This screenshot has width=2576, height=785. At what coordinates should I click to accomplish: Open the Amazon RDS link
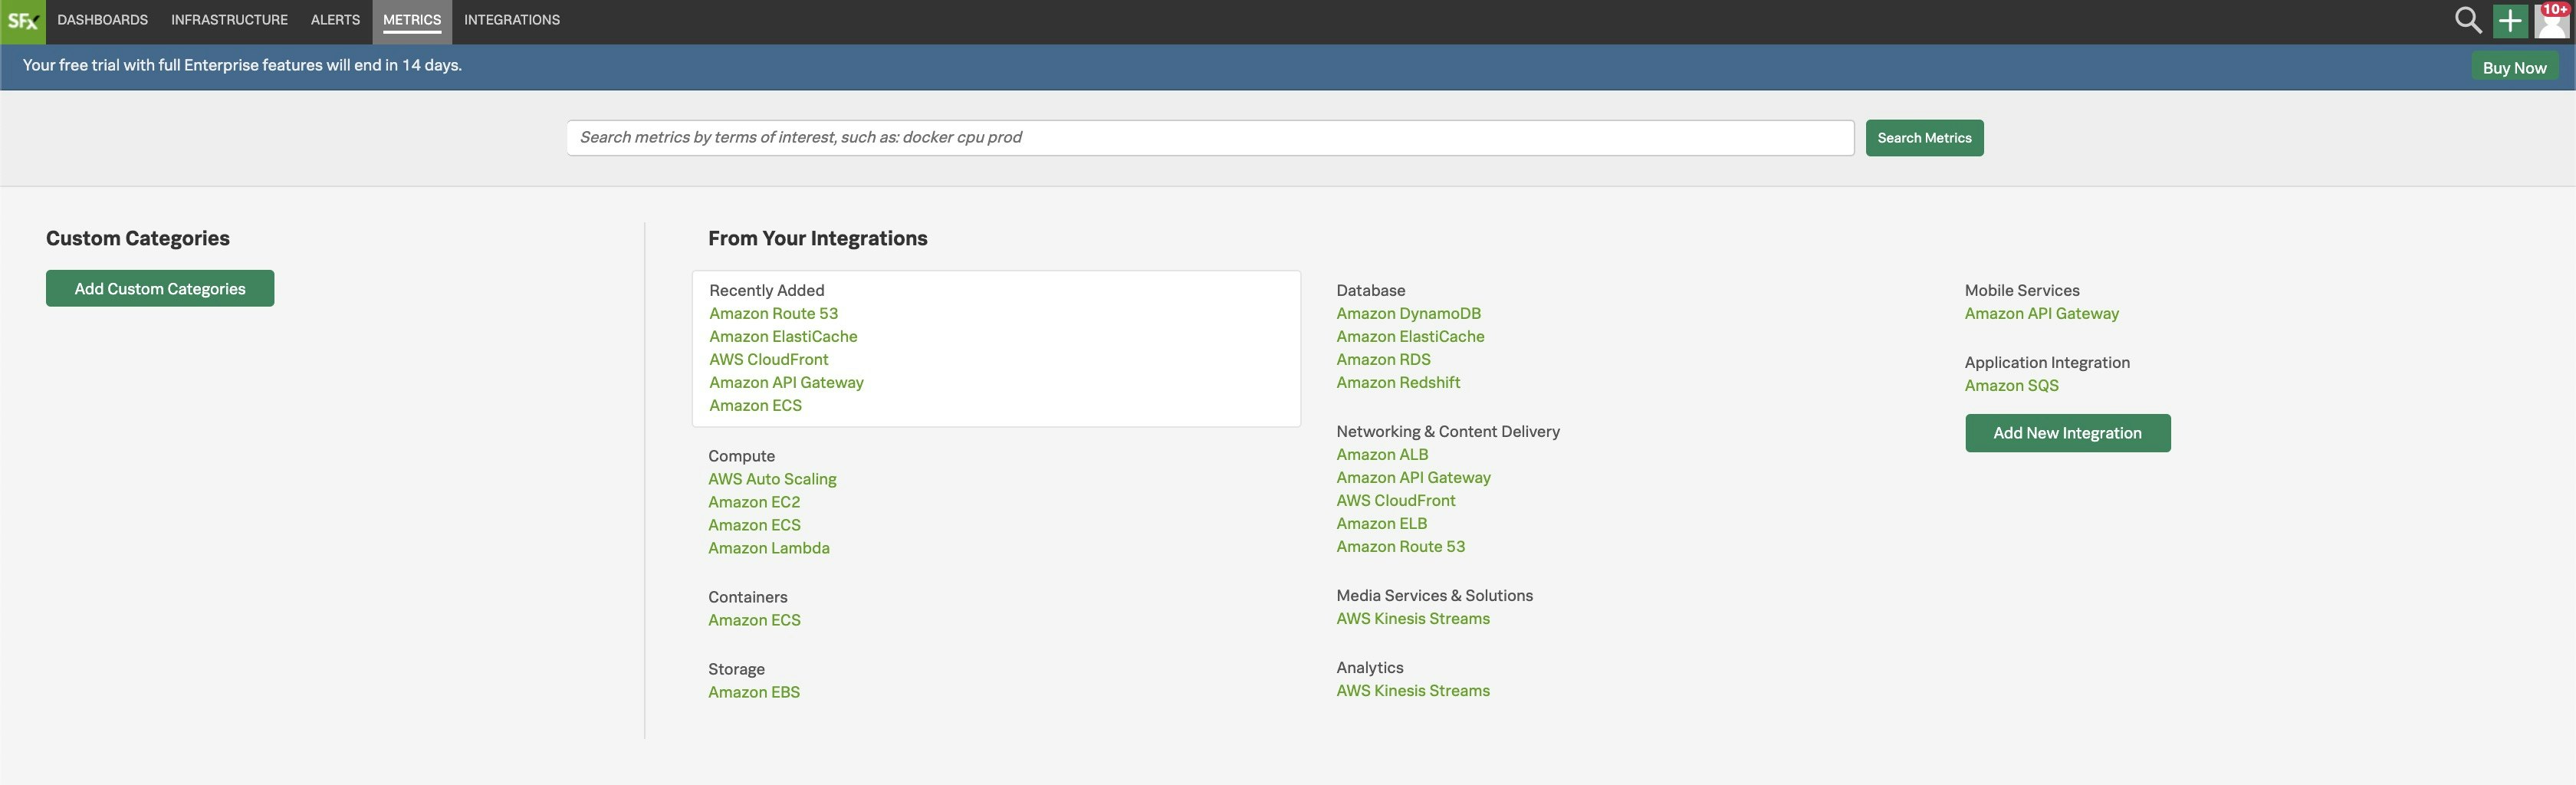pos(1383,359)
